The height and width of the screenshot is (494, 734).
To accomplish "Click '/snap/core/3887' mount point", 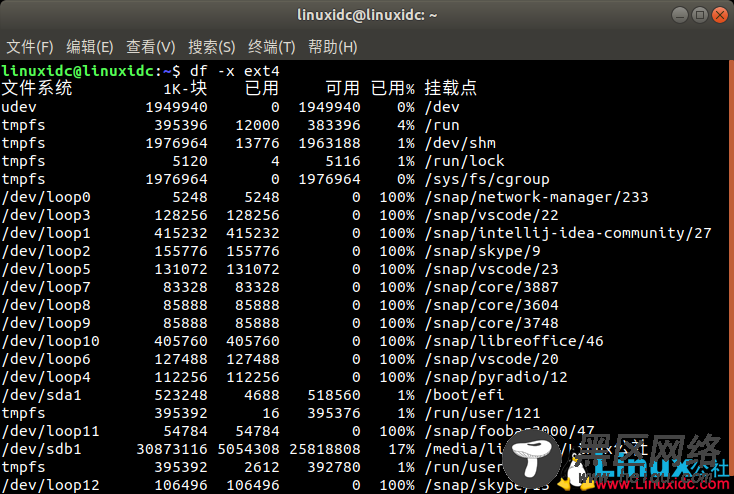I will [492, 287].
